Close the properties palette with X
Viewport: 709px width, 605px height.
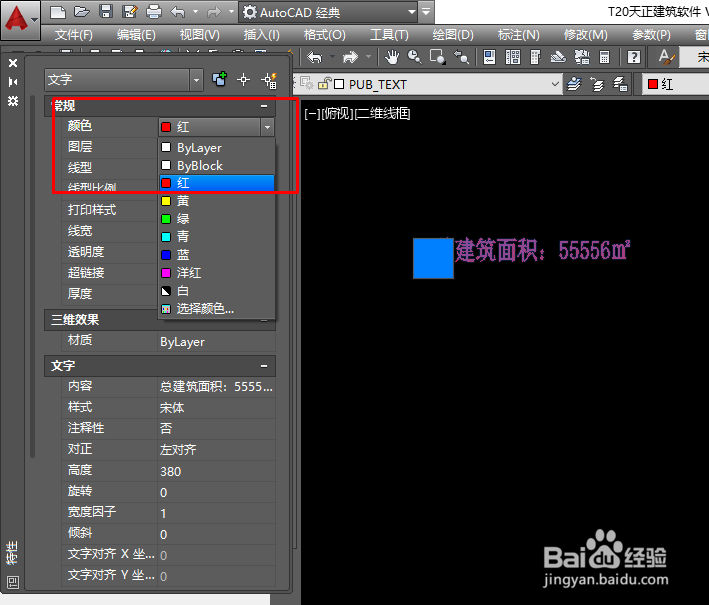[13, 63]
